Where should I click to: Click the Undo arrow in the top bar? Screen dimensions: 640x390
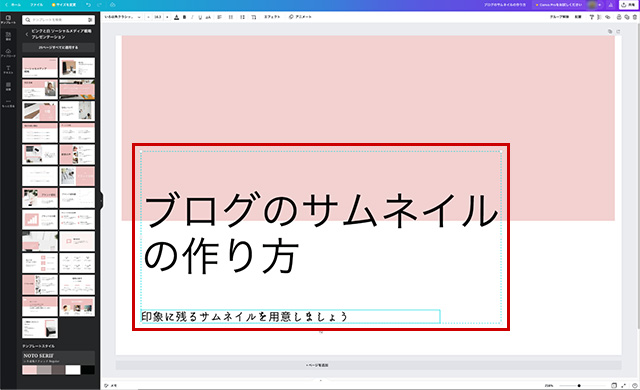[x=89, y=5]
